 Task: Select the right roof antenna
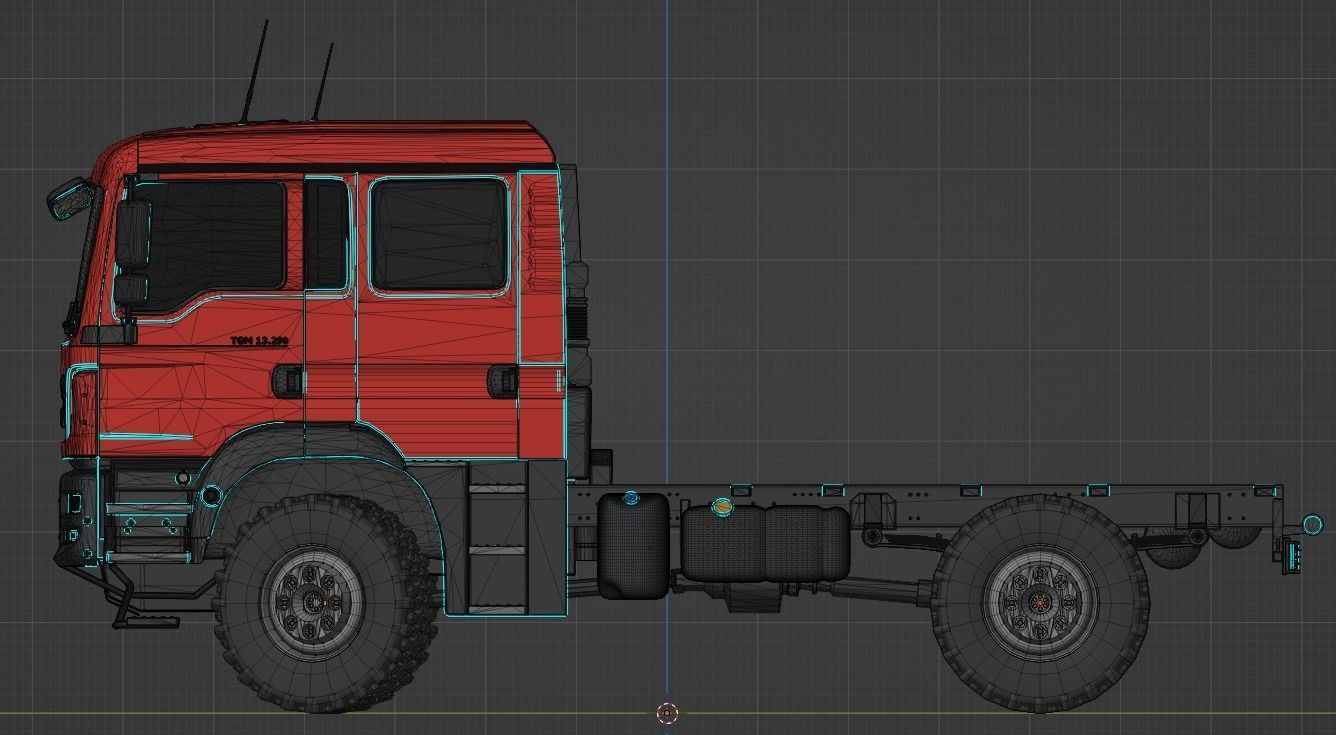322,82
